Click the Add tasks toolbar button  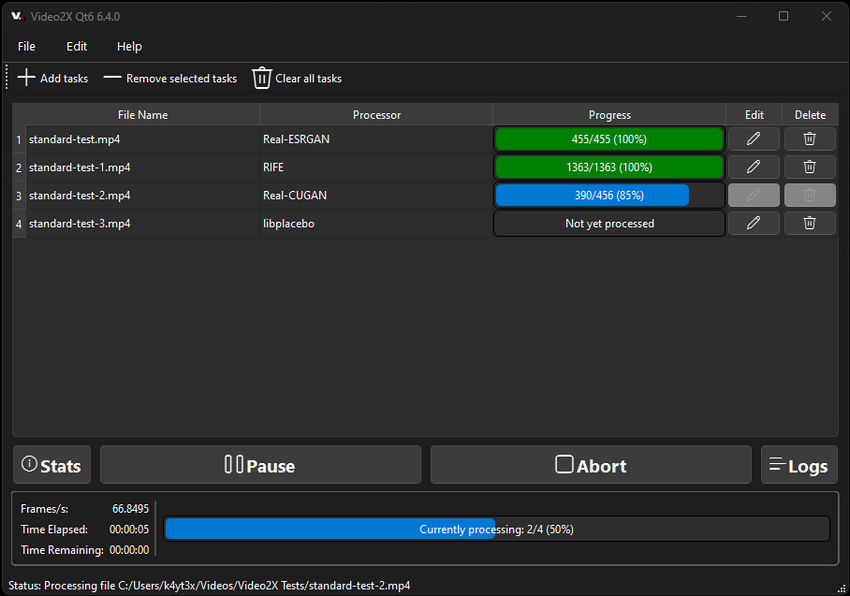[53, 79]
